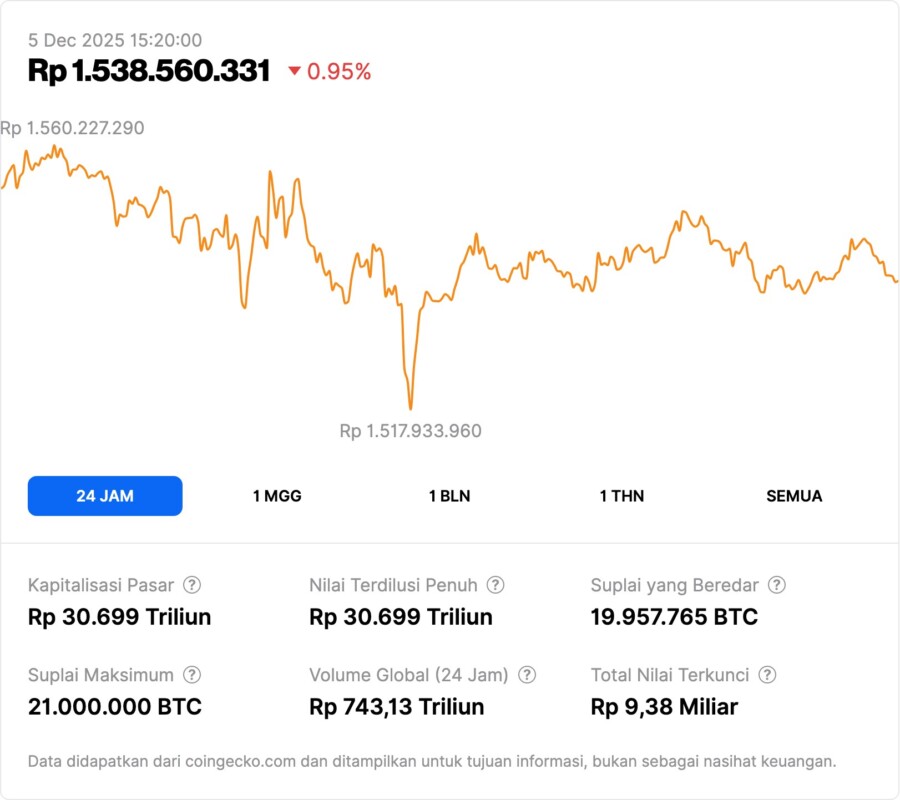Screen dimensions: 900x800
Task: Open help icon for Total Nilai Terkunci
Action: tap(767, 675)
